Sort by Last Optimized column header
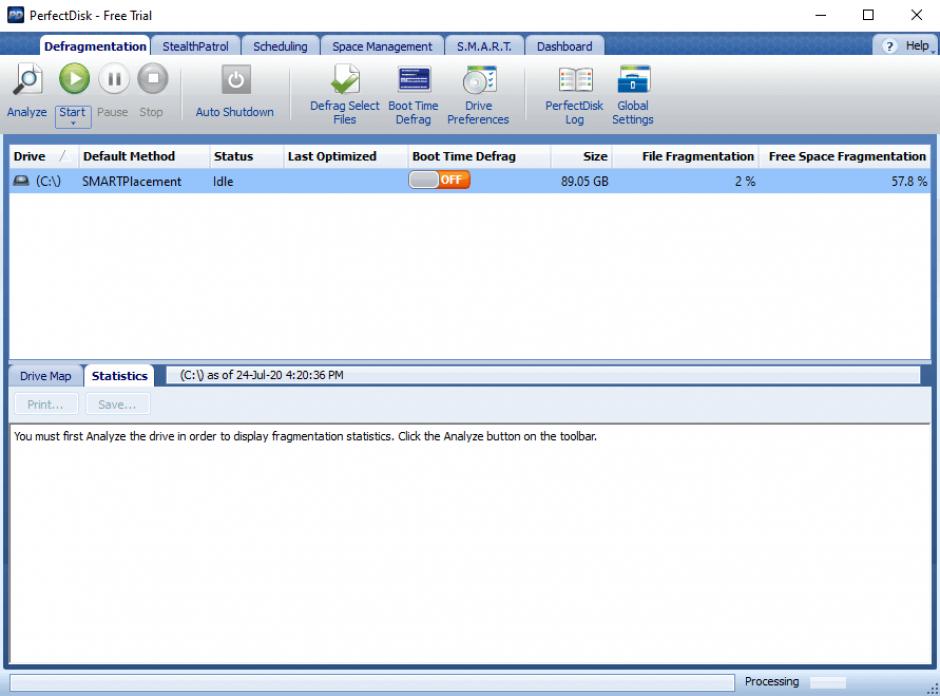This screenshot has width=940, height=696. point(345,156)
